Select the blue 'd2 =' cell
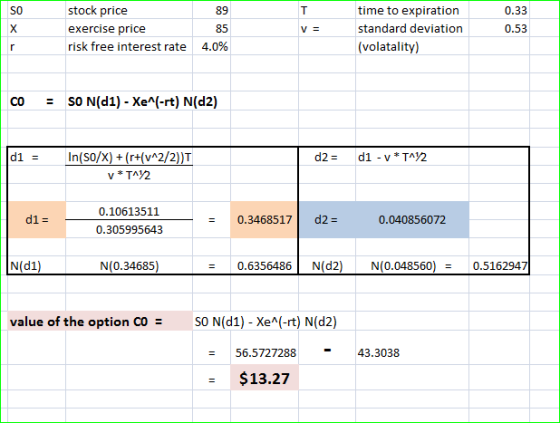The width and height of the screenshot is (560, 423). coord(326,219)
